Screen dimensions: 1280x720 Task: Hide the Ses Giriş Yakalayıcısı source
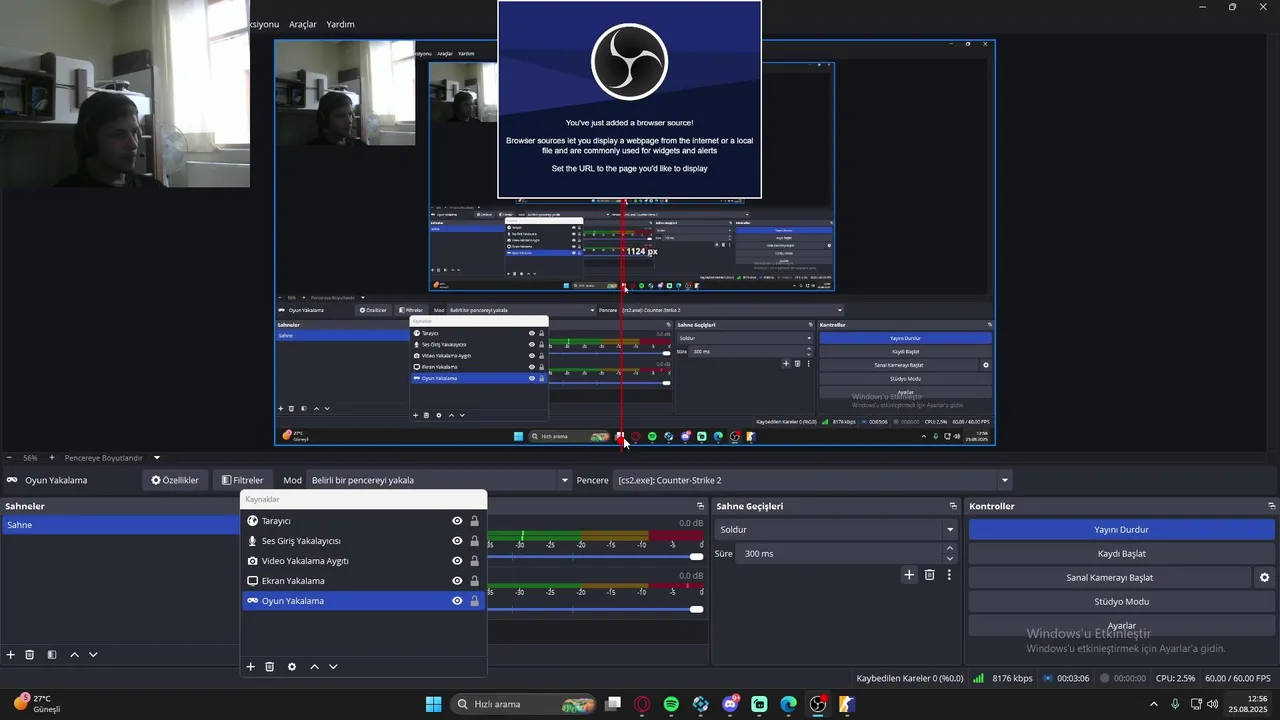pos(457,541)
